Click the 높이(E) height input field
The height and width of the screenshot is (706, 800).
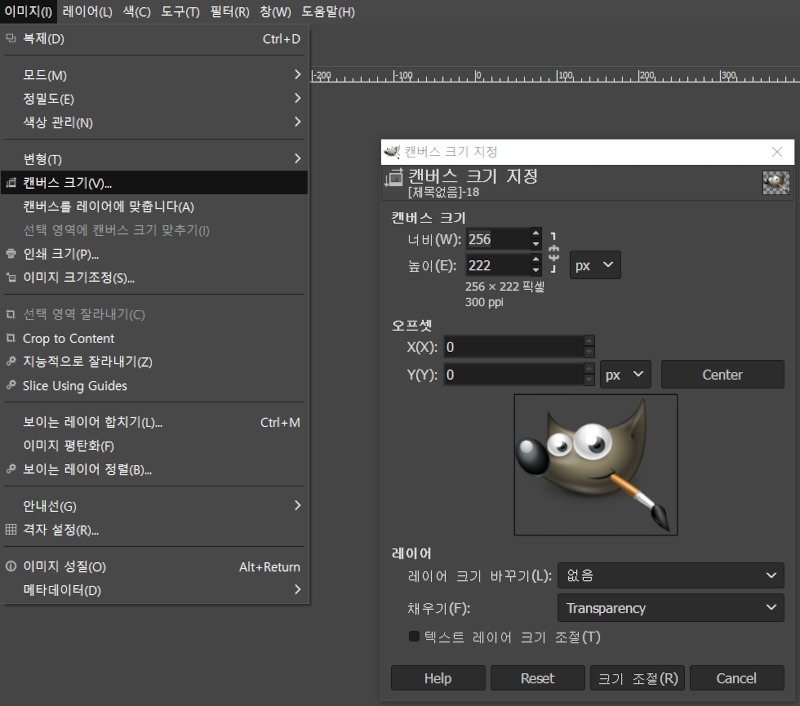(497, 265)
